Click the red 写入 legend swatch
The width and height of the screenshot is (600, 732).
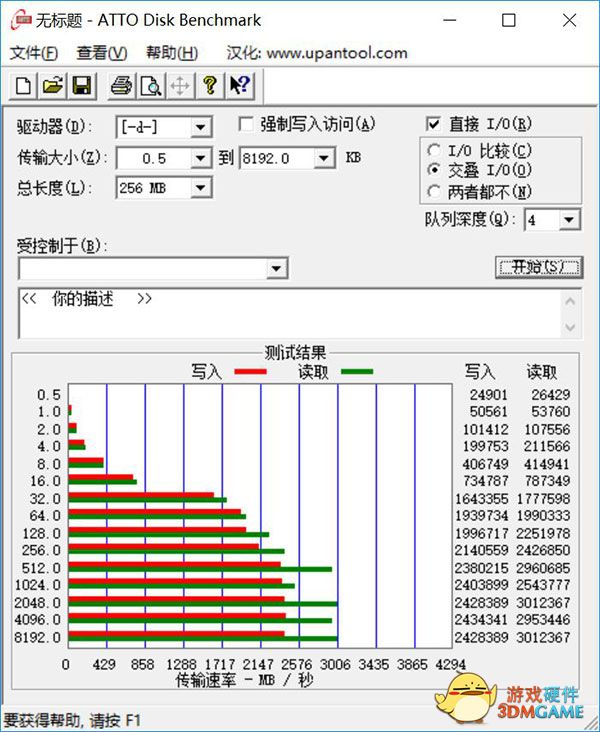[x=251, y=372]
